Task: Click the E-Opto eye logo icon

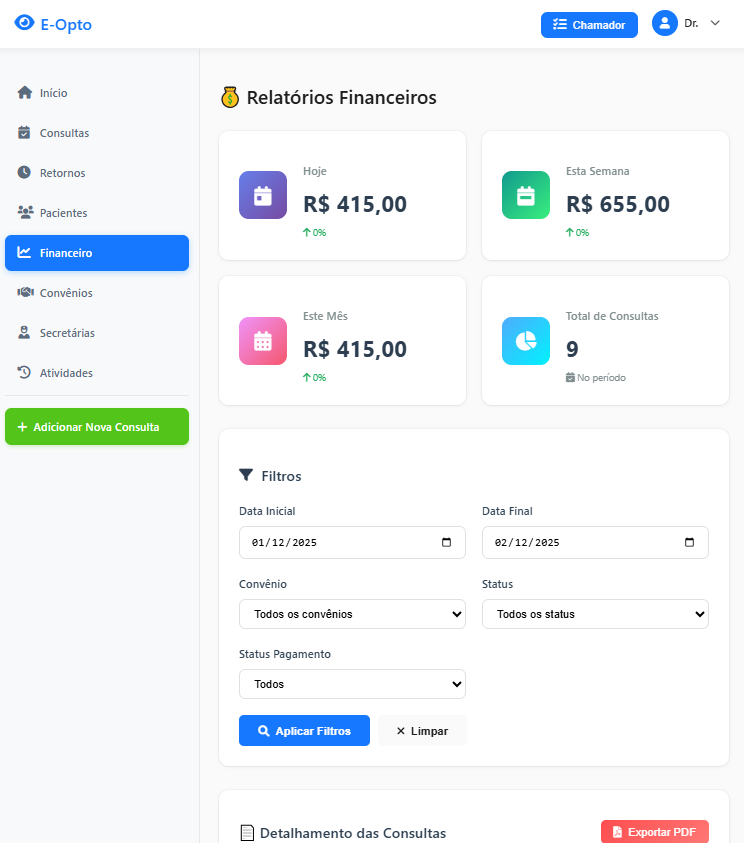Action: 24,23
